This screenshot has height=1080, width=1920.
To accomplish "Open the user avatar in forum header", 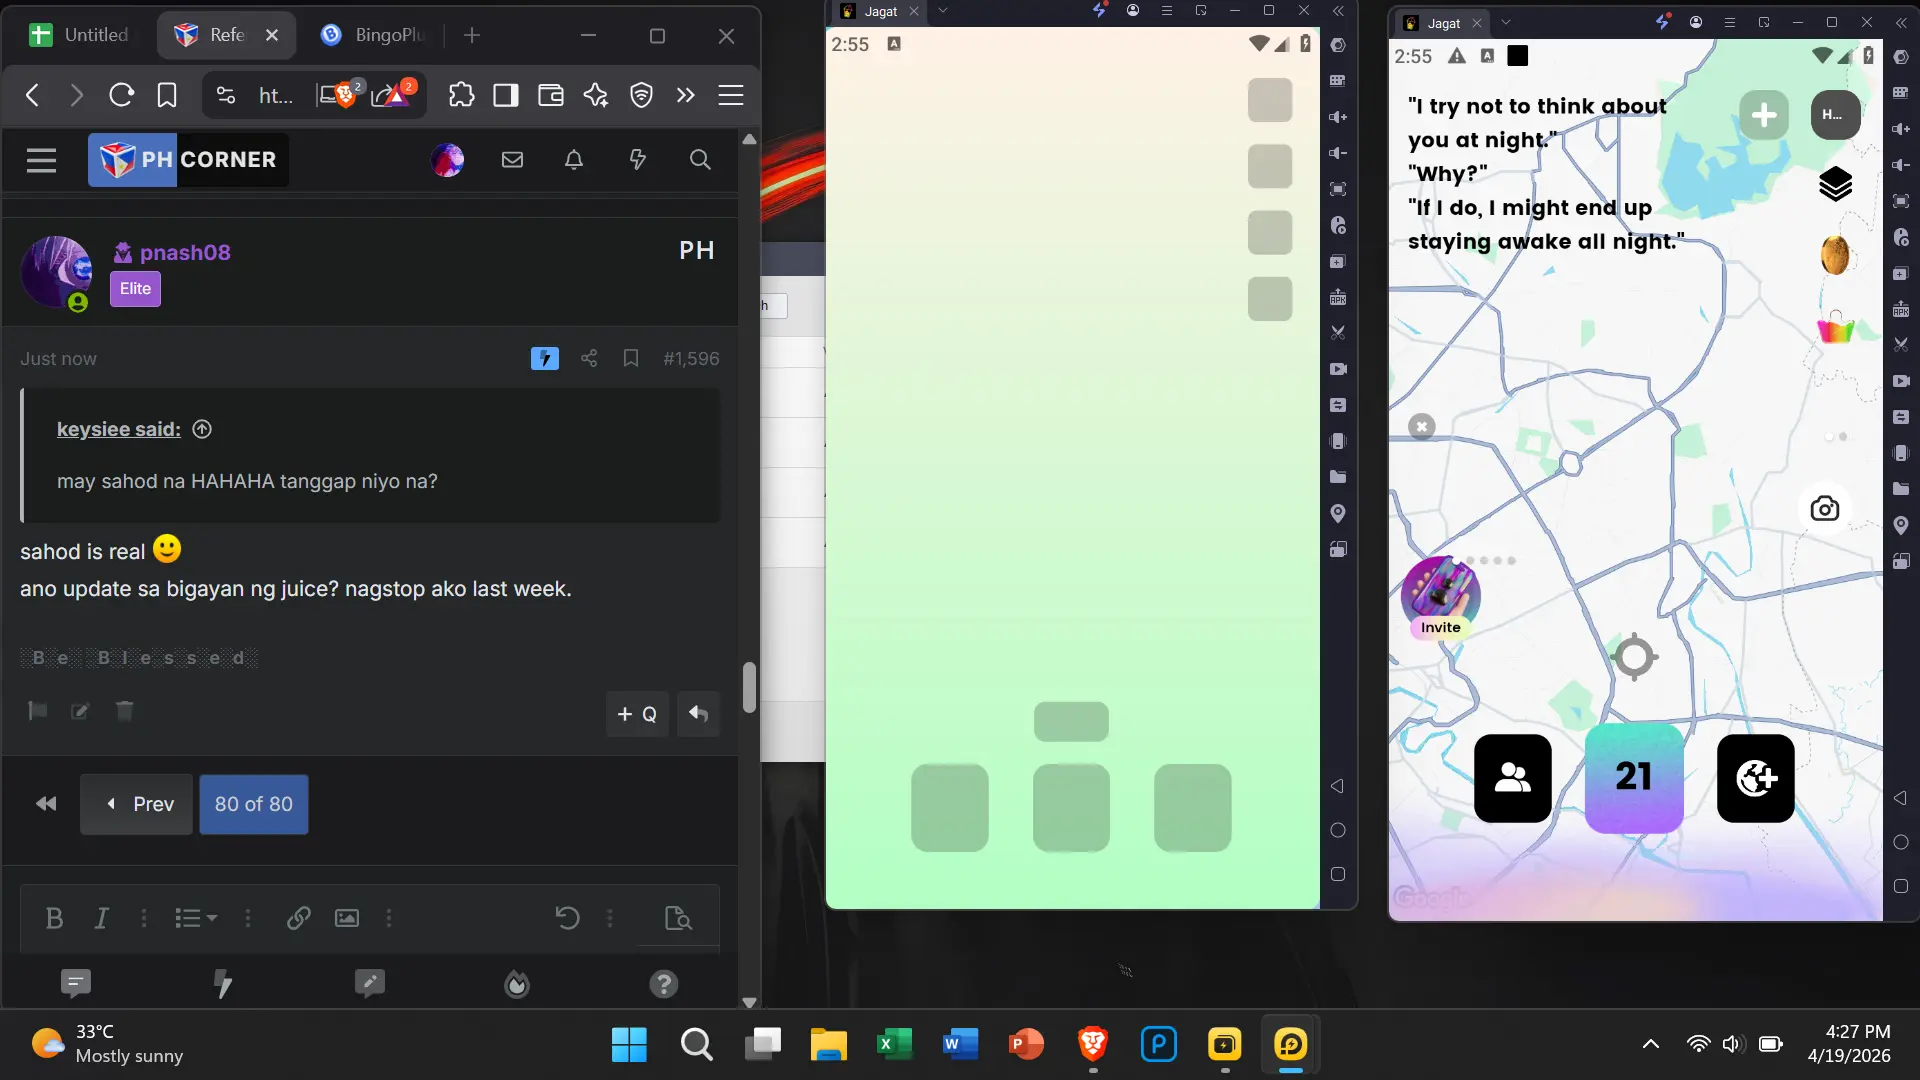I will [x=447, y=160].
